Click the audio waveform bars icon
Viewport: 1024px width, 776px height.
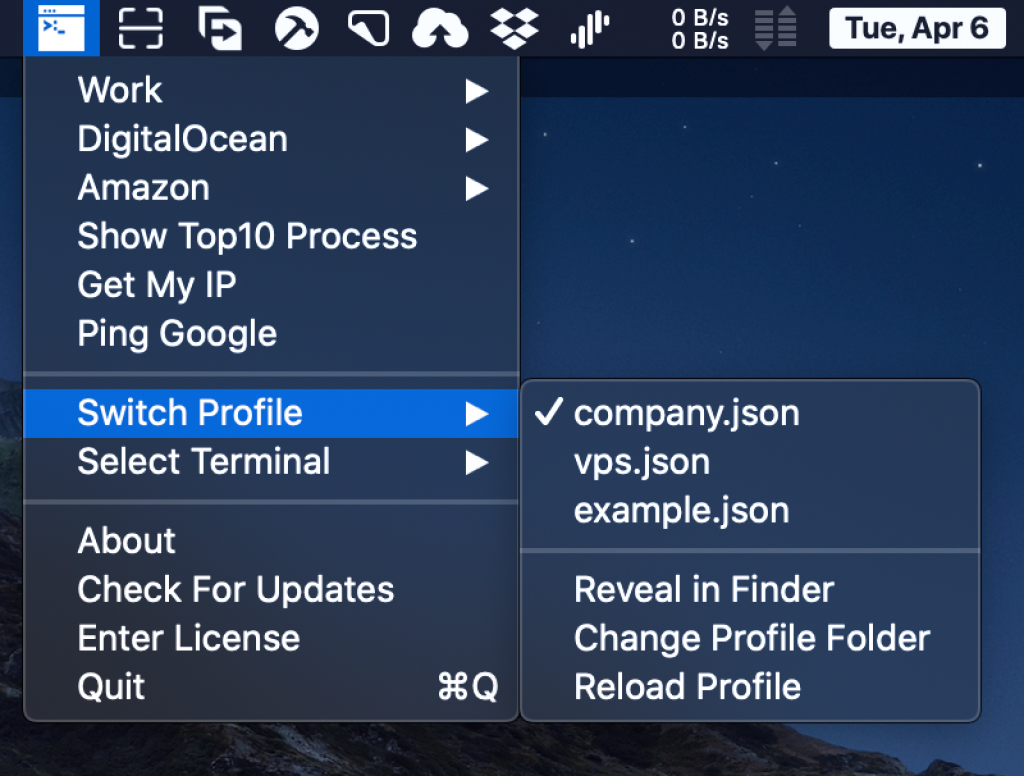(589, 29)
